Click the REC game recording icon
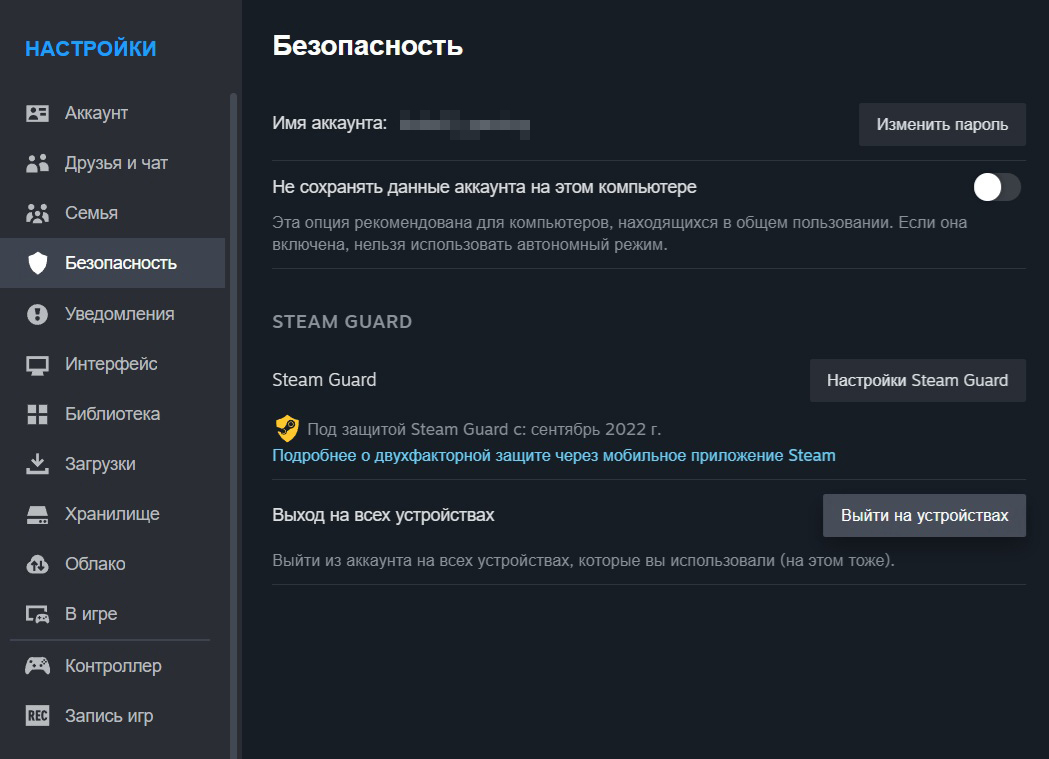Viewport: 1049px width, 759px height. click(37, 716)
